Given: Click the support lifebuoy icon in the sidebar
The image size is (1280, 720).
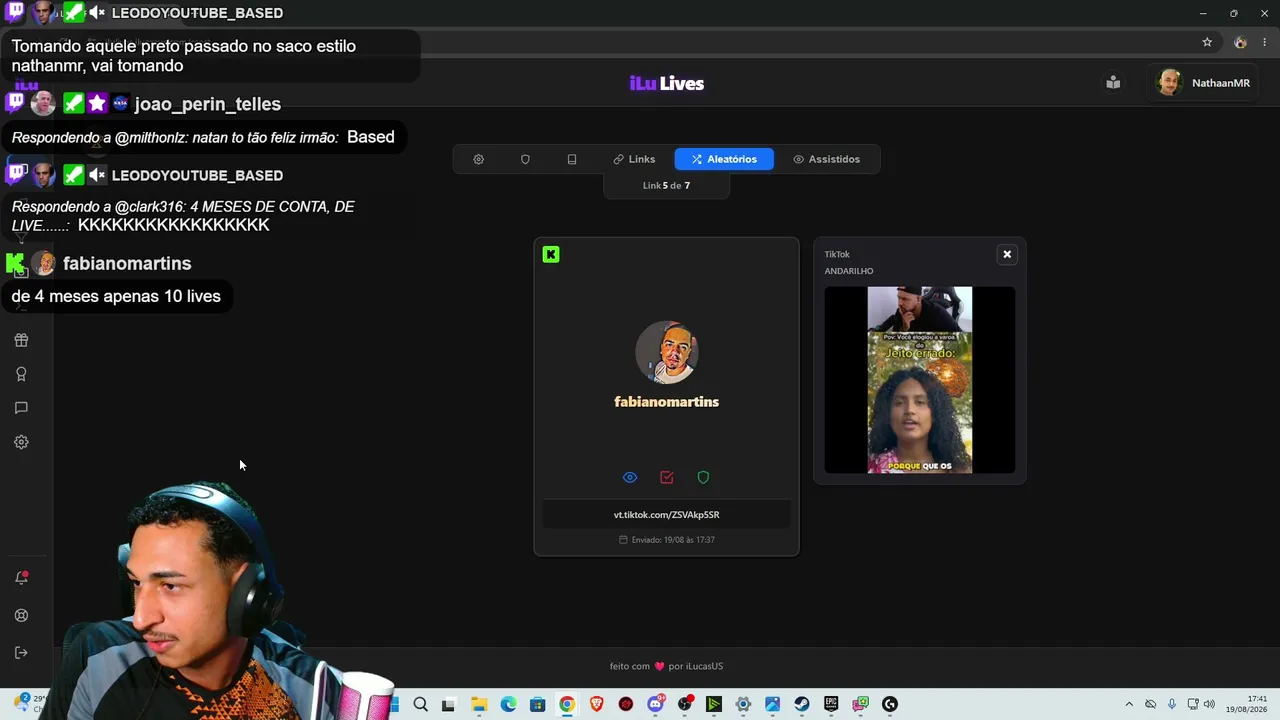Looking at the screenshot, I should click(x=21, y=616).
